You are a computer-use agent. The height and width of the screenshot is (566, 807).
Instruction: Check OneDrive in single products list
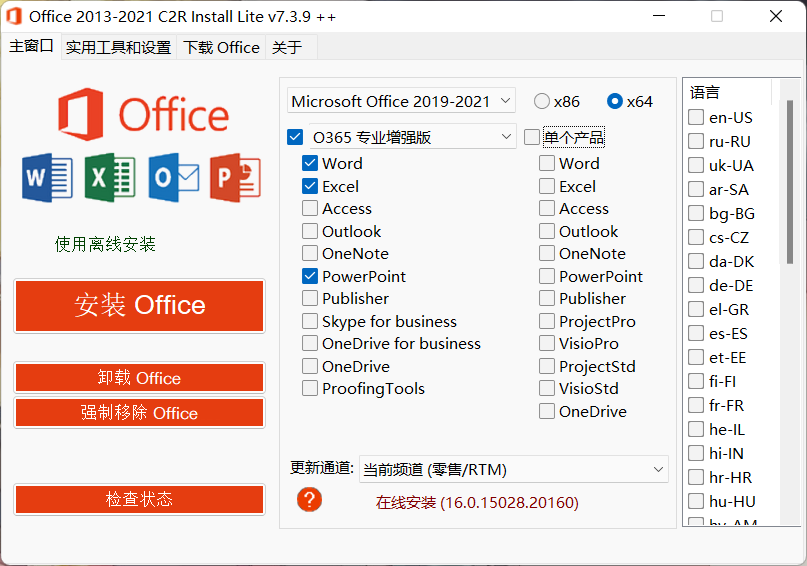pos(547,411)
